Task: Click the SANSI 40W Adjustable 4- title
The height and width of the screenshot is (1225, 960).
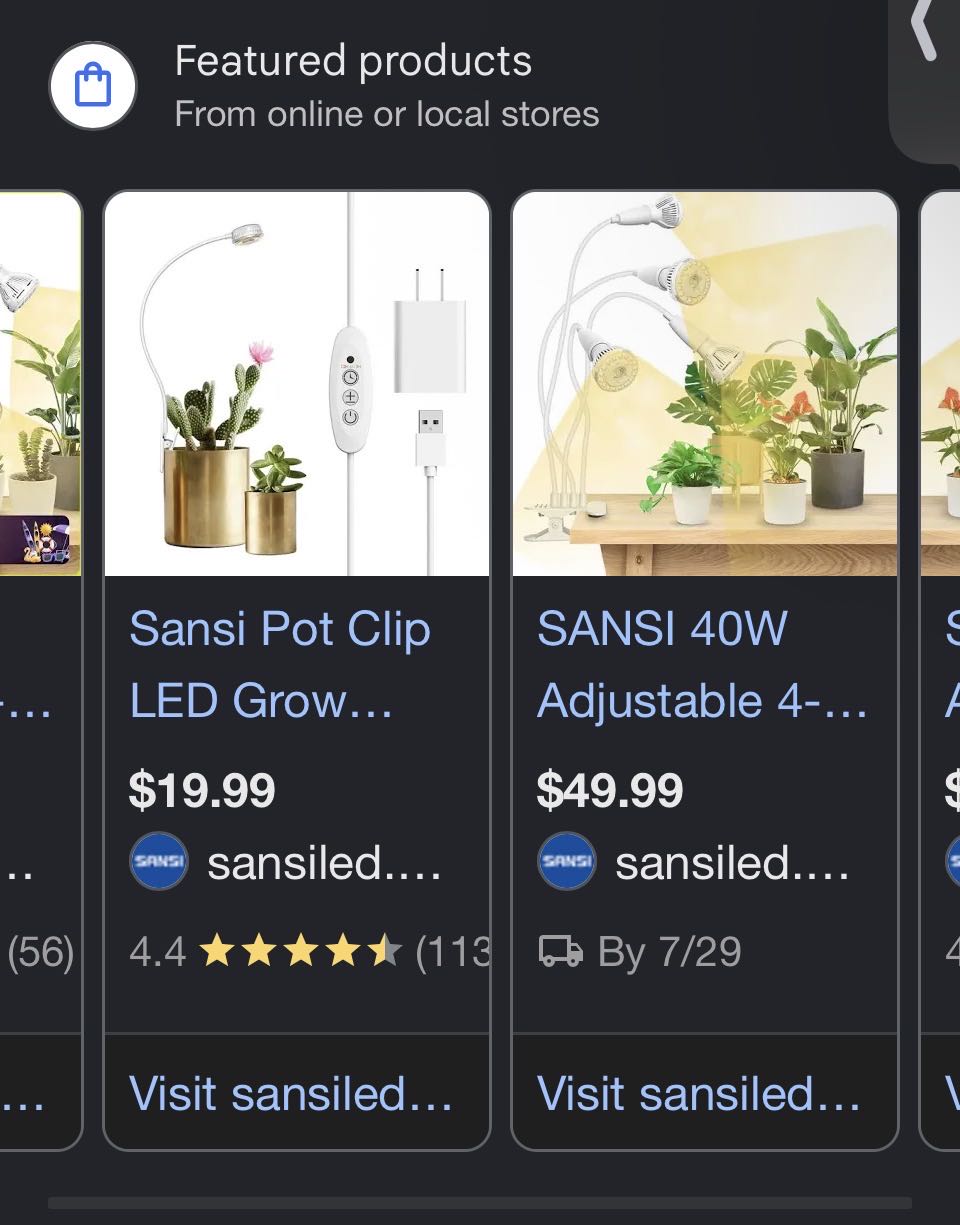Action: click(x=702, y=665)
